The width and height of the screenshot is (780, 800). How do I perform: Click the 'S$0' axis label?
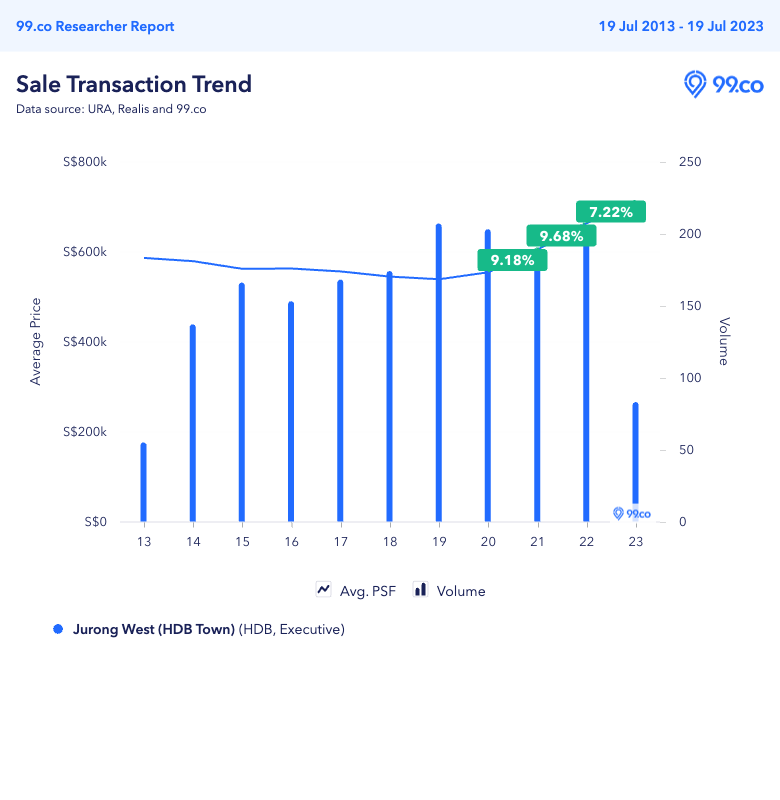point(95,521)
